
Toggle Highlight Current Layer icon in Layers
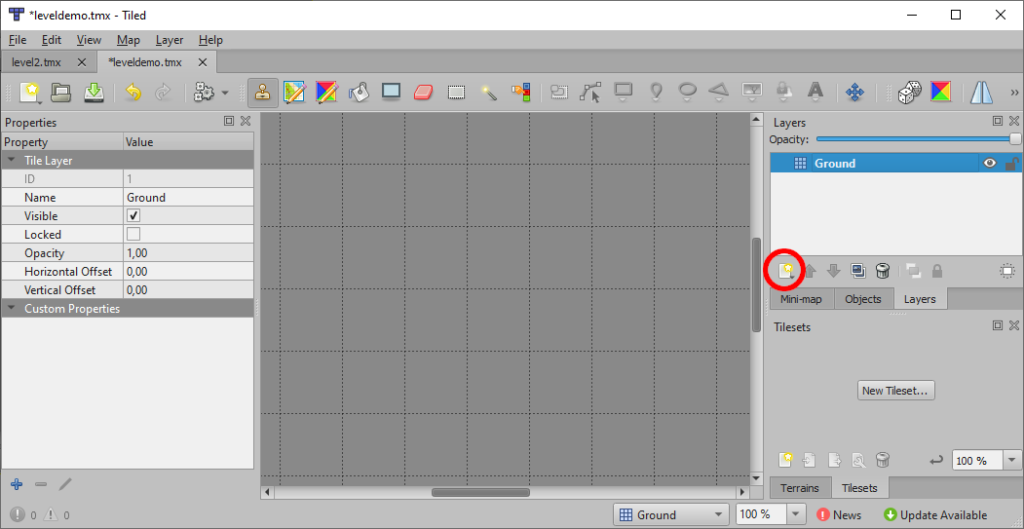(x=1008, y=271)
